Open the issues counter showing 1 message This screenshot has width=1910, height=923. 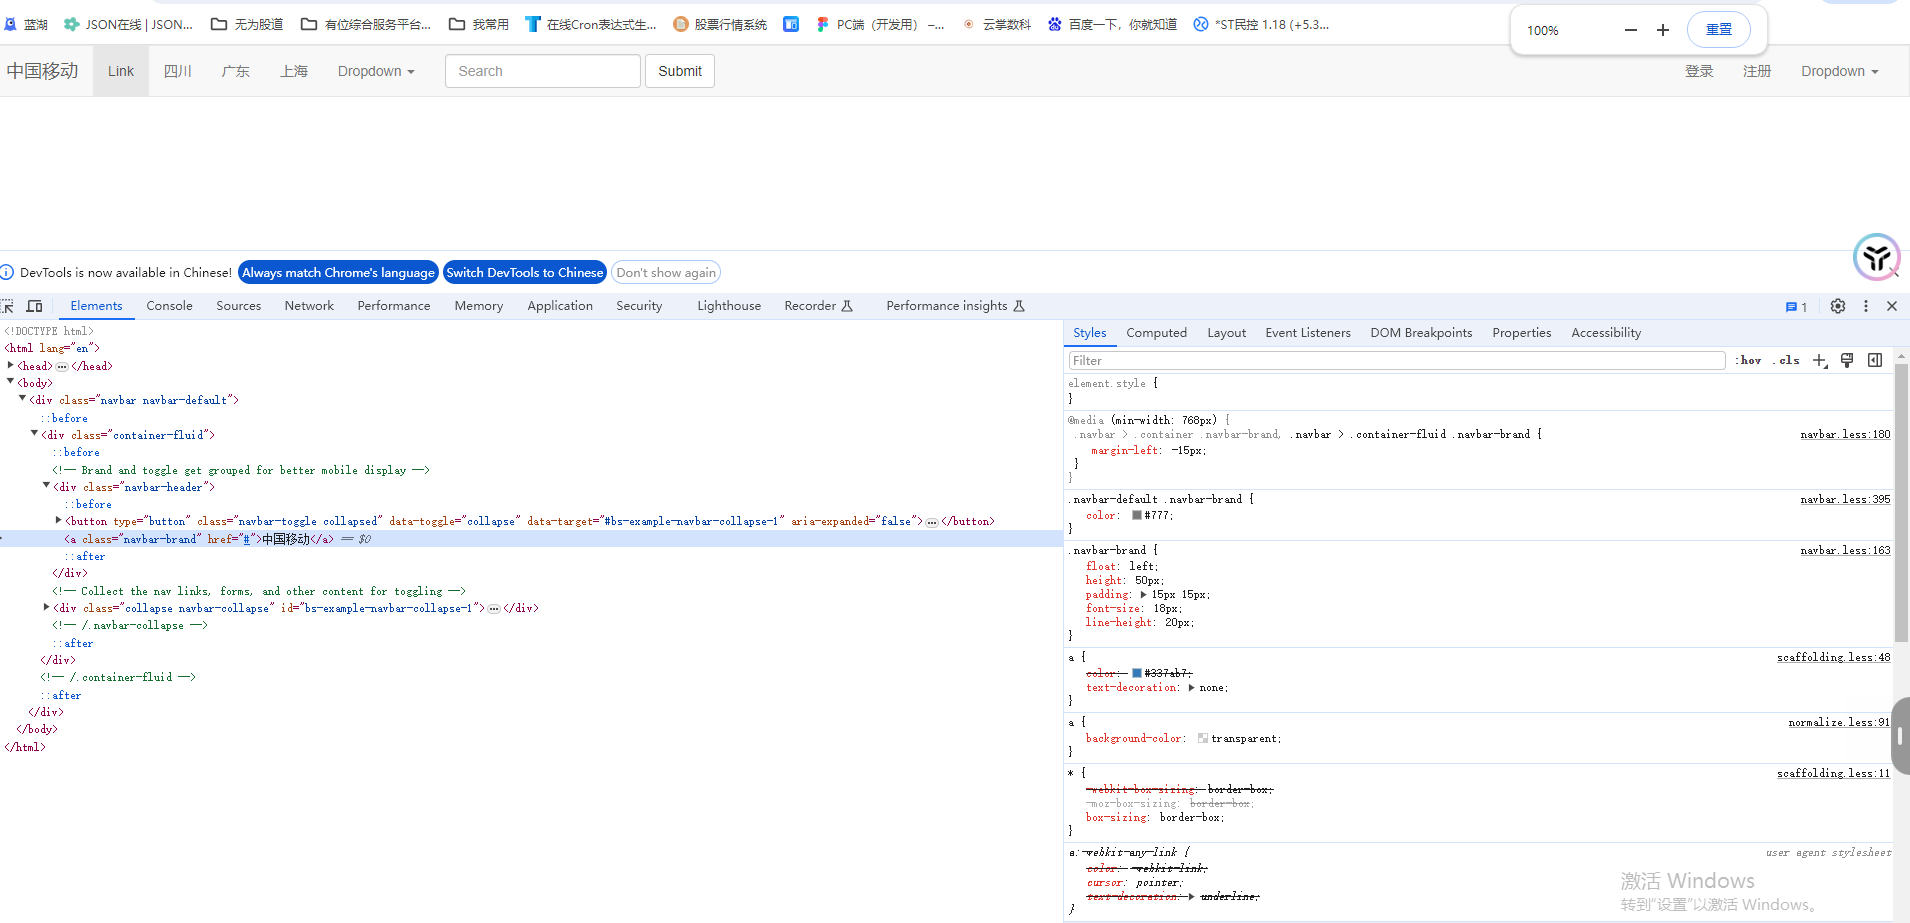pos(1797,307)
